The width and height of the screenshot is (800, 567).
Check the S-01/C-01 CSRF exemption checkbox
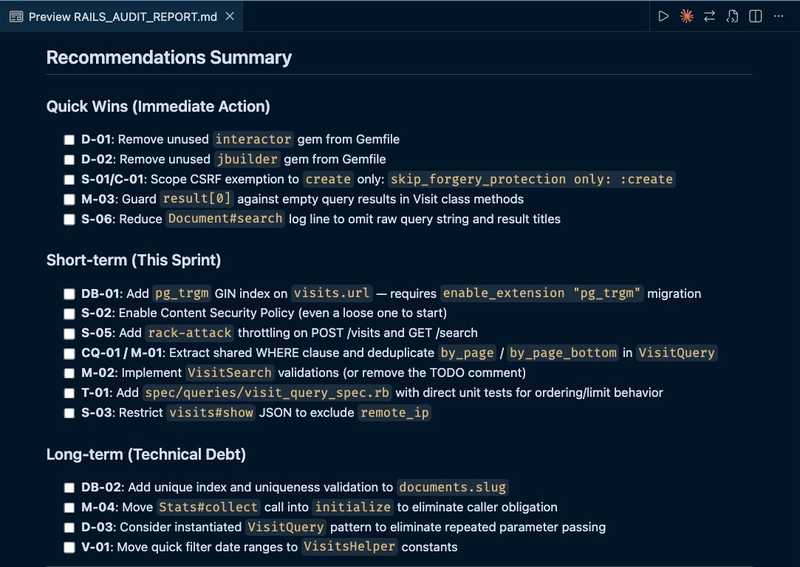pyautogui.click(x=69, y=180)
